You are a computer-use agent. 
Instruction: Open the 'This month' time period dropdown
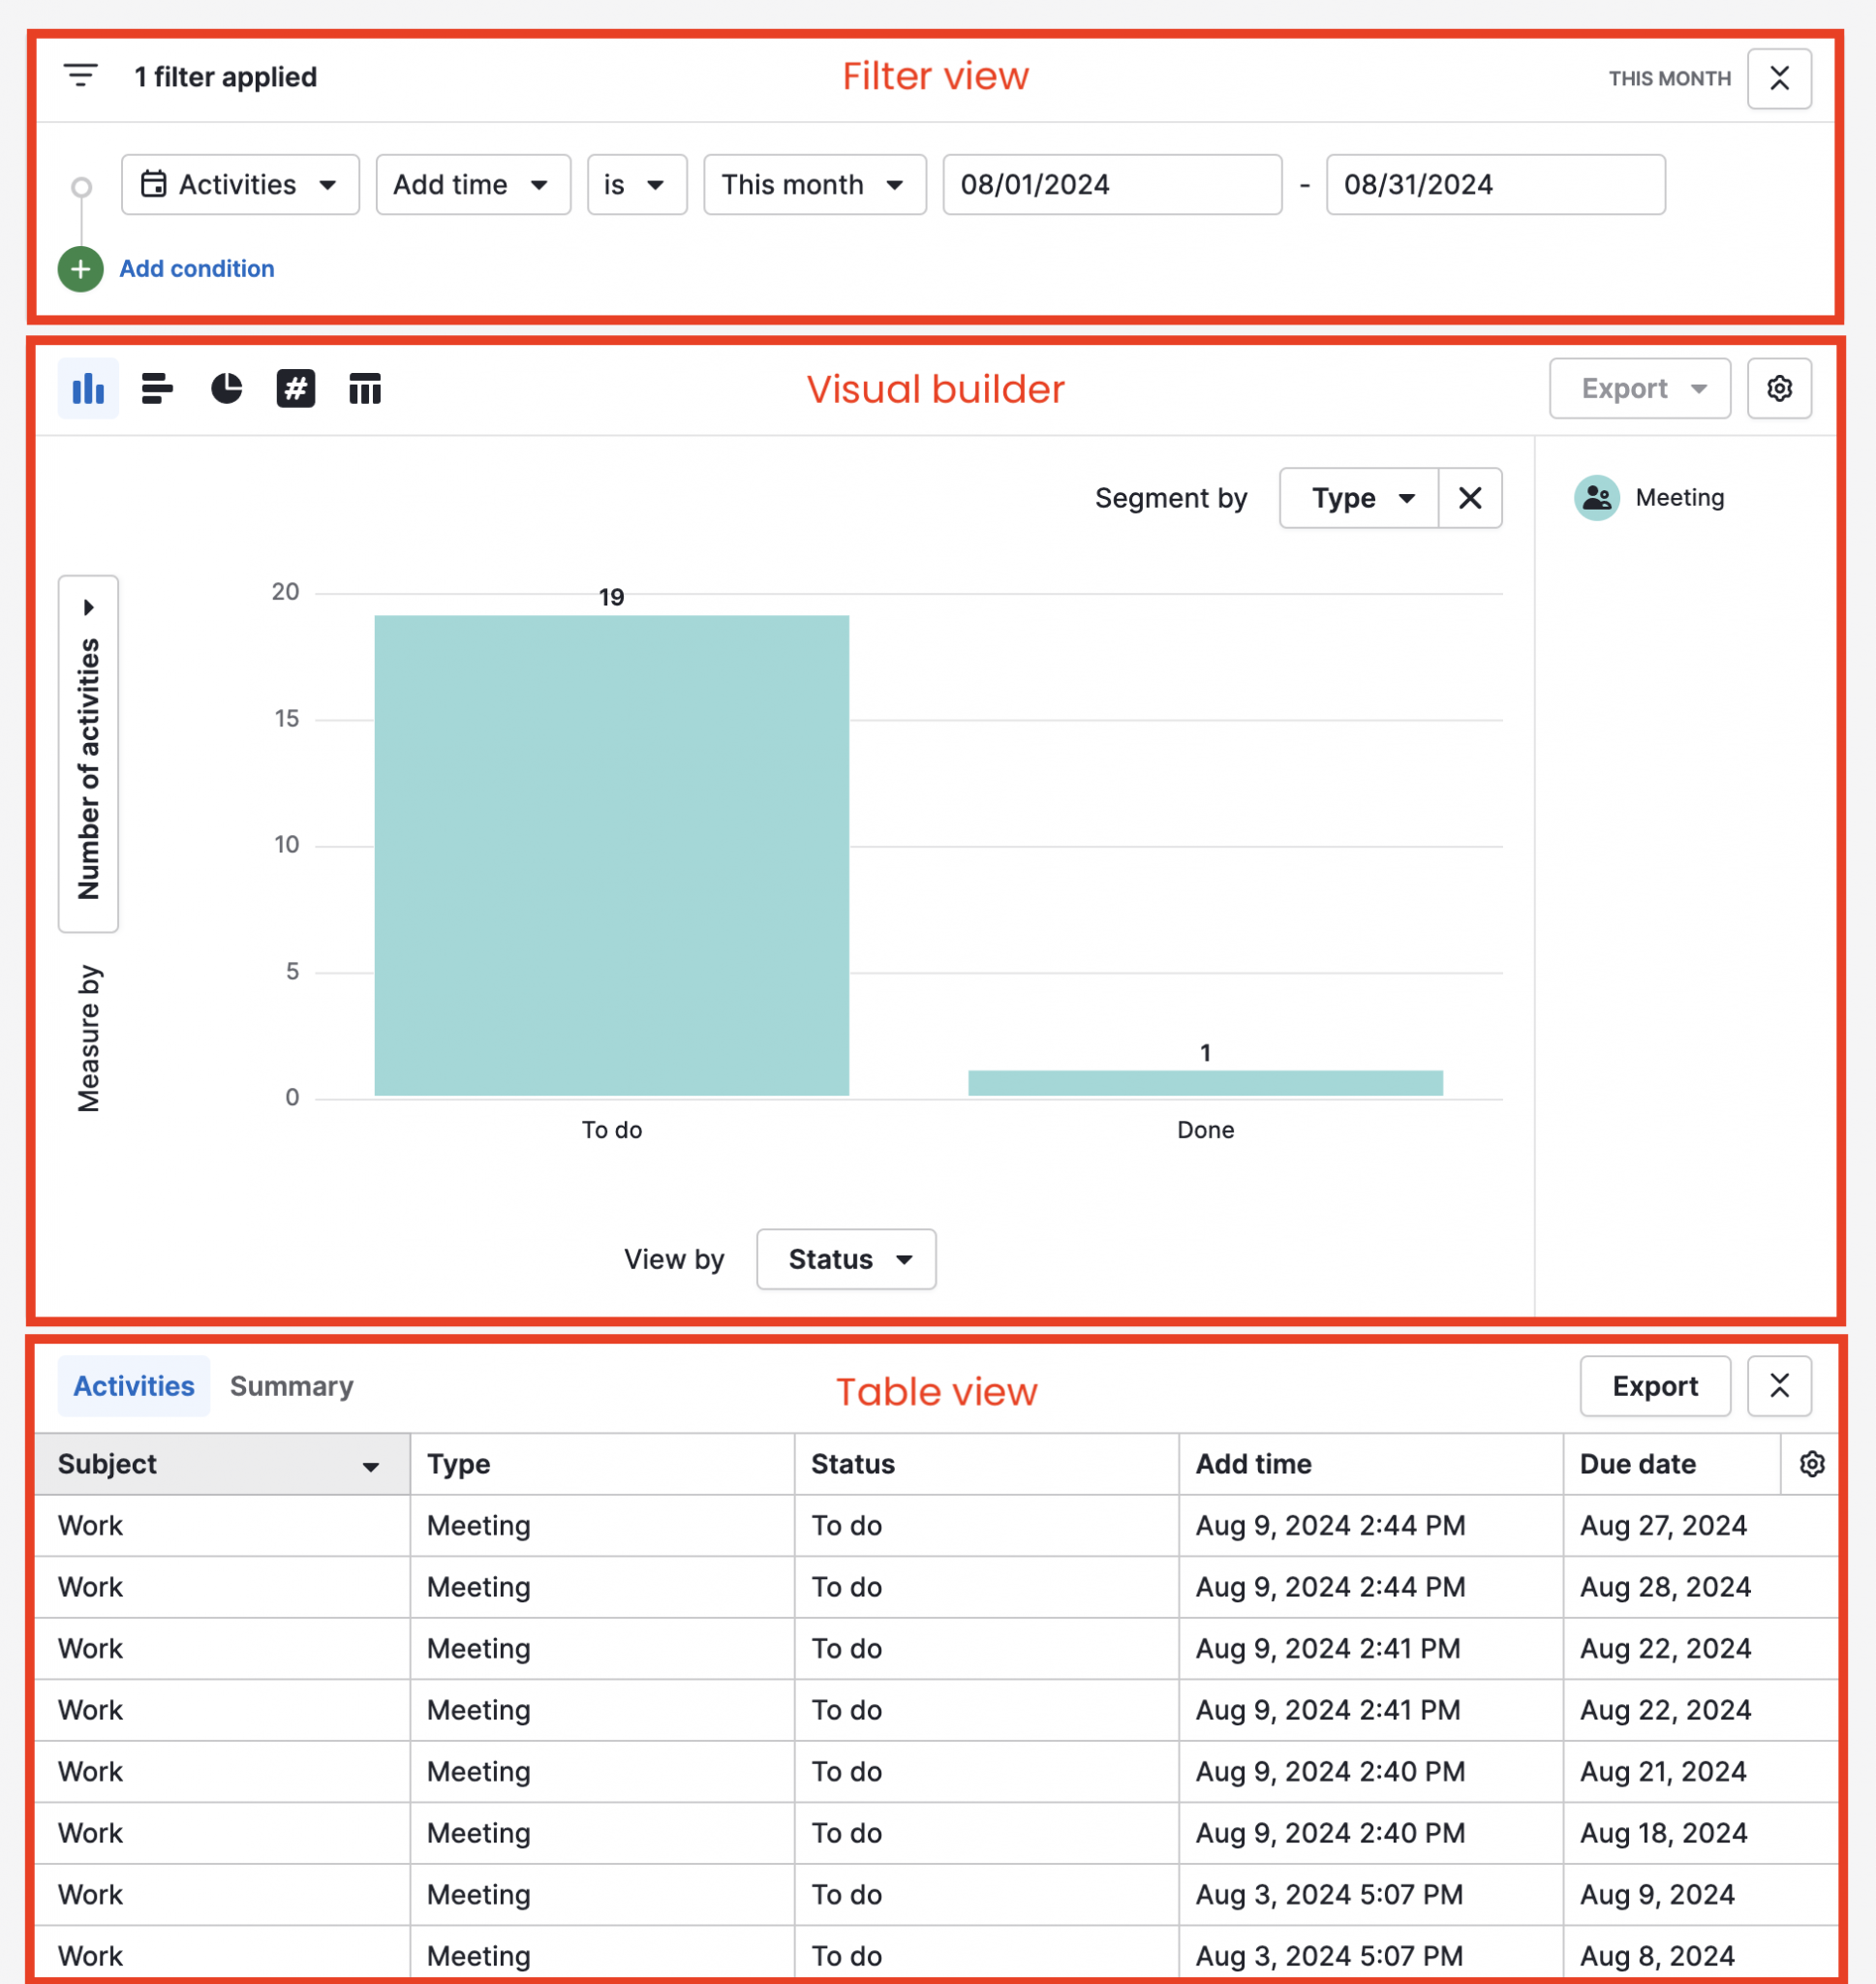click(x=814, y=184)
